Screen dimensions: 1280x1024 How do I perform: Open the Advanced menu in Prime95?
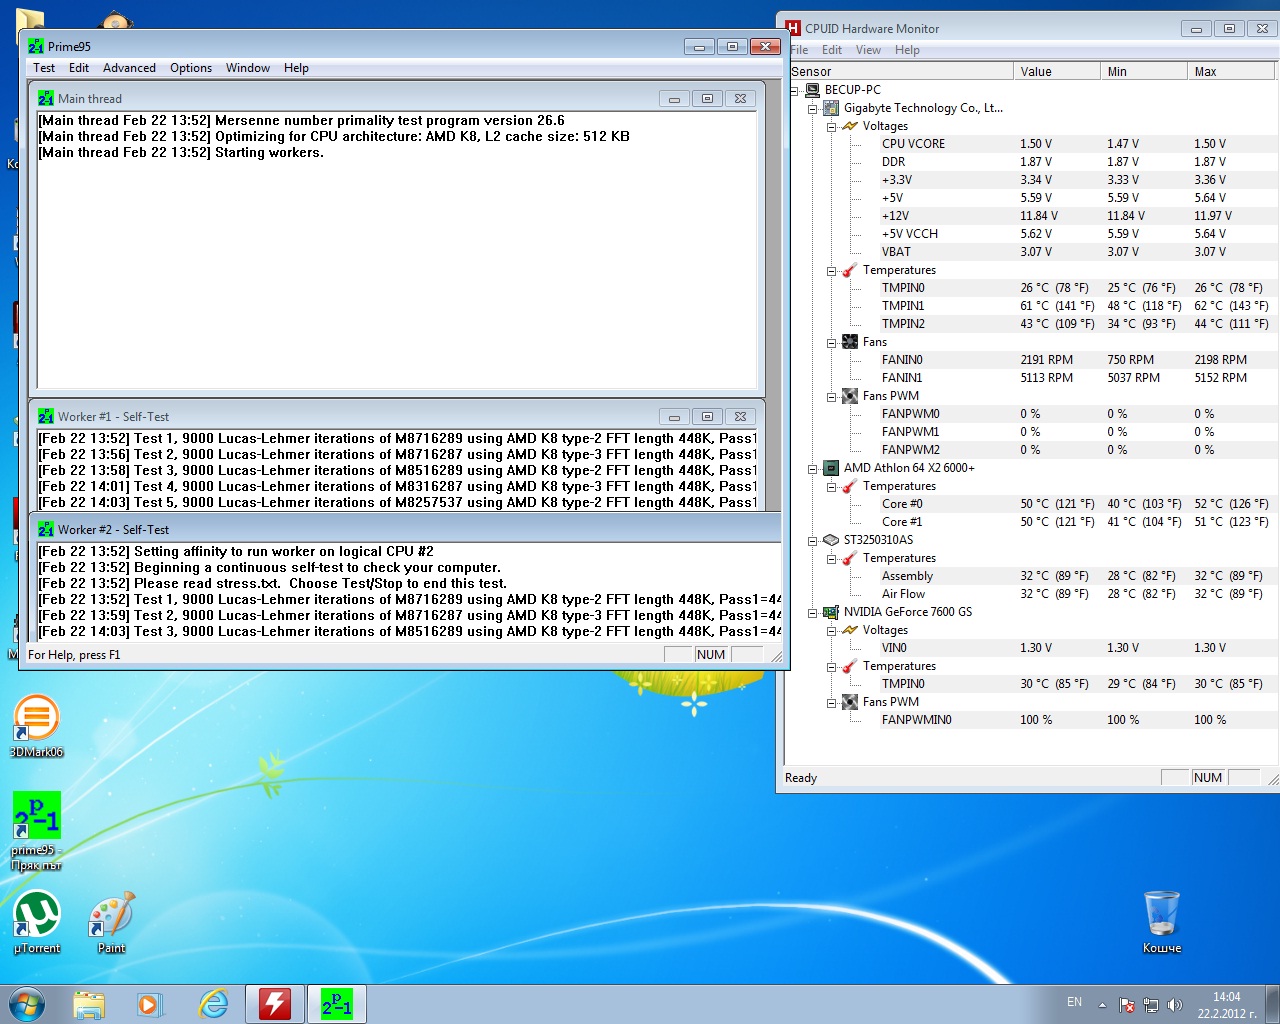129,68
